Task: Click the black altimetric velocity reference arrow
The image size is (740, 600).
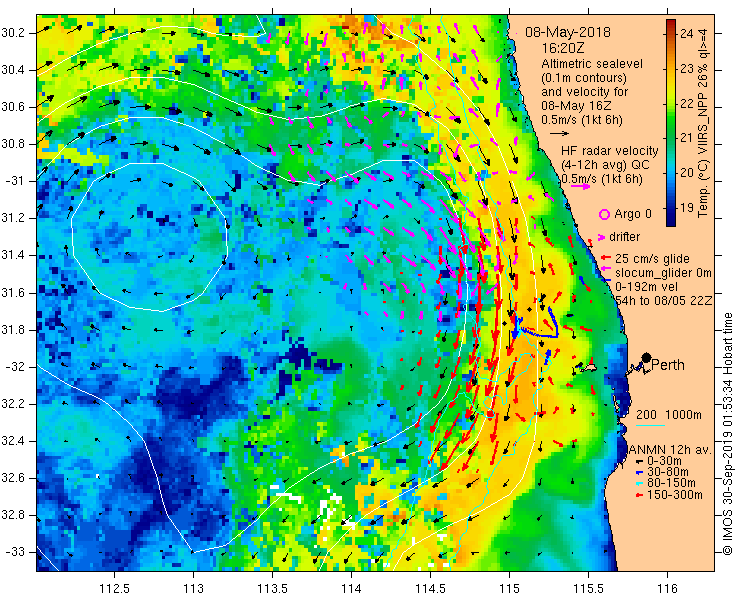Action: (560, 134)
